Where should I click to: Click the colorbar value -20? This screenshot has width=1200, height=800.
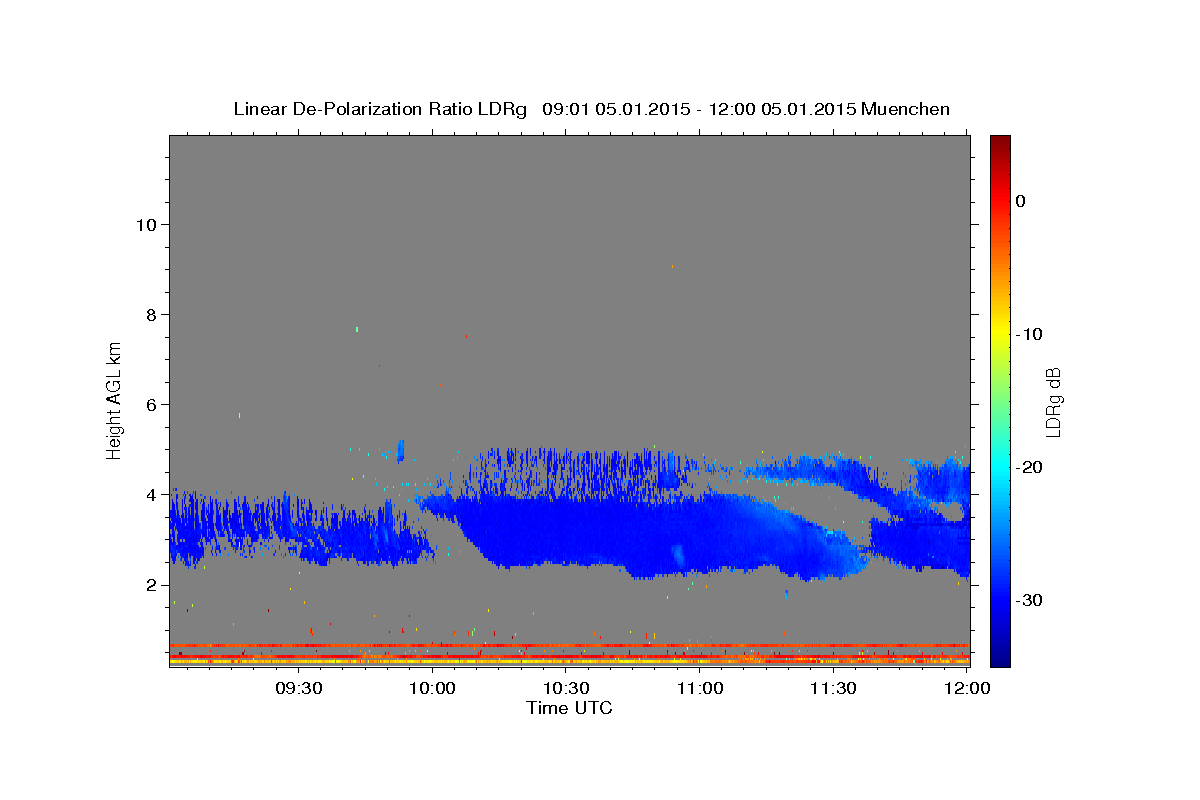coord(1030,467)
